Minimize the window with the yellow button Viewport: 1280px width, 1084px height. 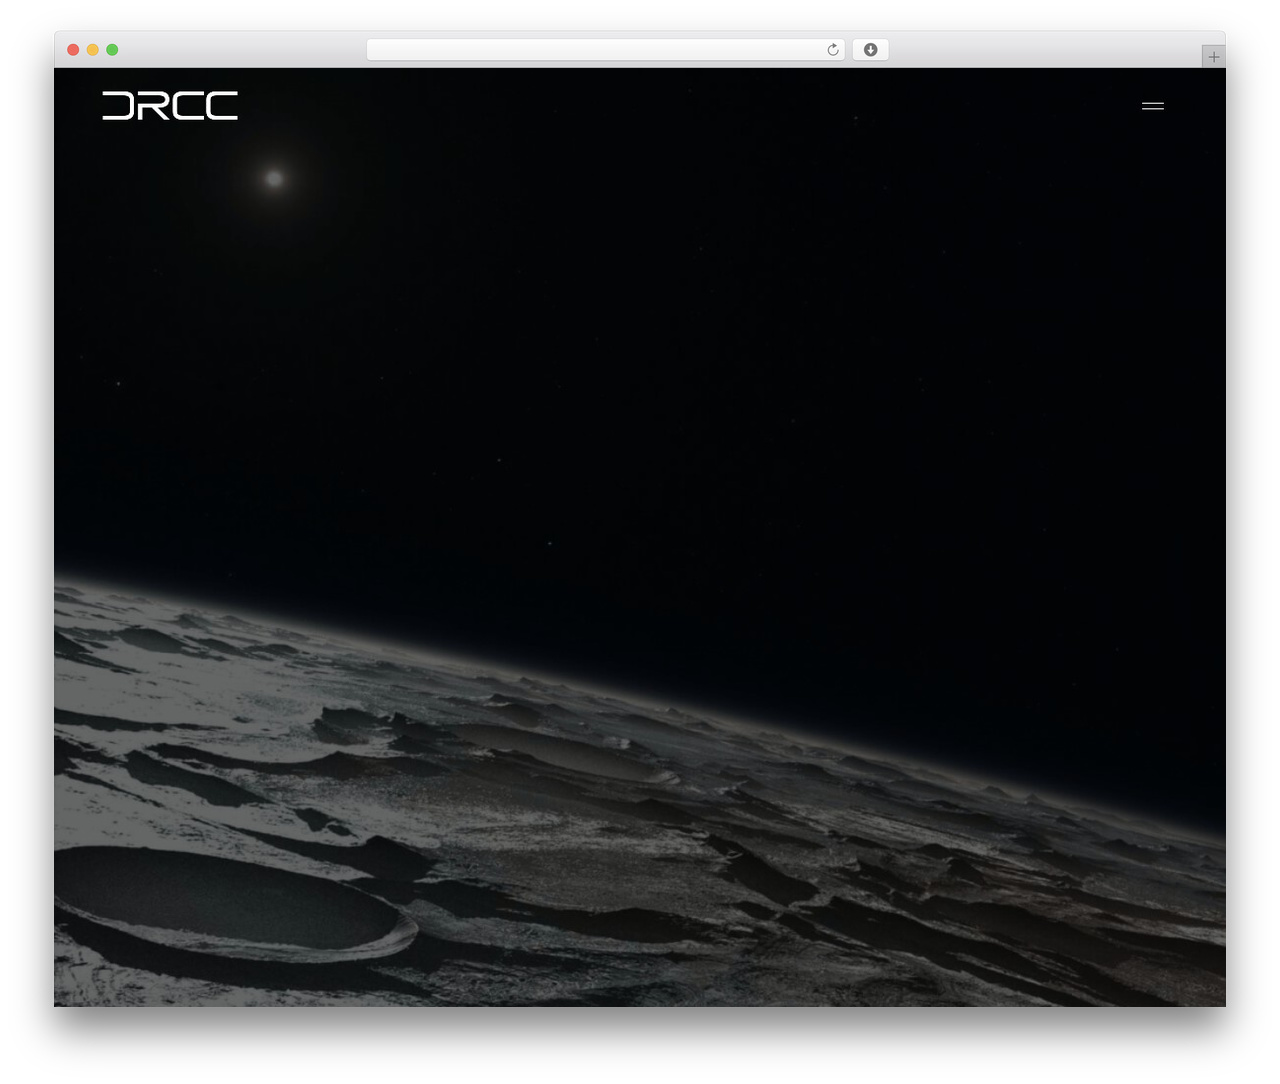pyautogui.click(x=92, y=50)
